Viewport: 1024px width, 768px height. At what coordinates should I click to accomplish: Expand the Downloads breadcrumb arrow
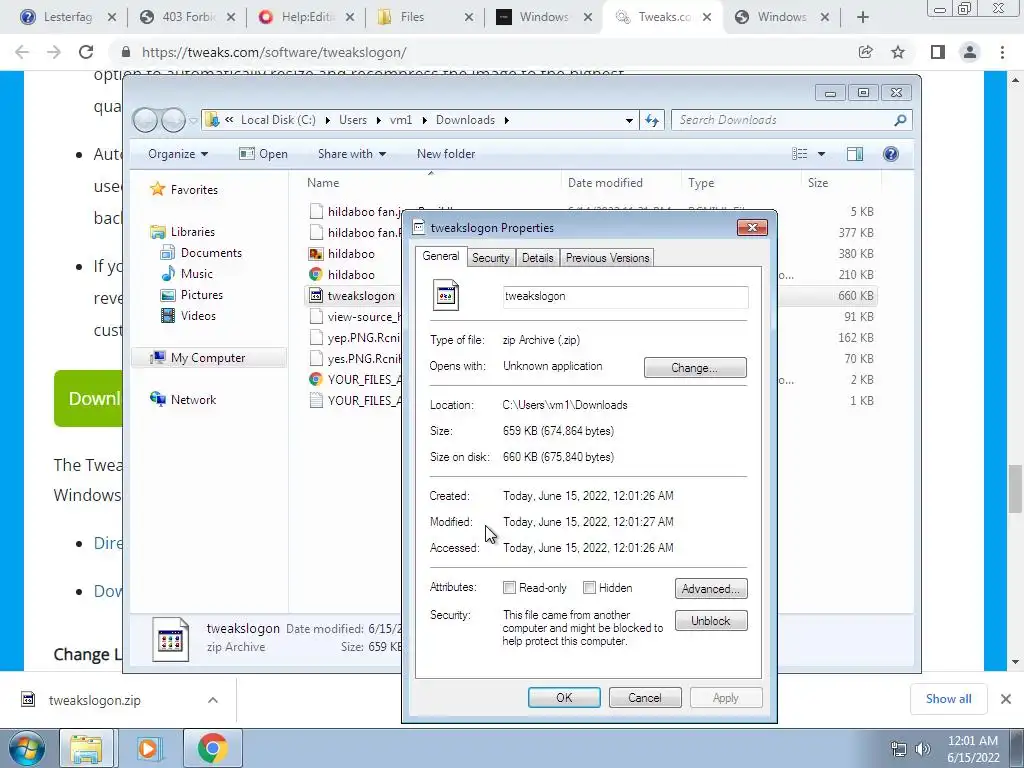coord(507,120)
